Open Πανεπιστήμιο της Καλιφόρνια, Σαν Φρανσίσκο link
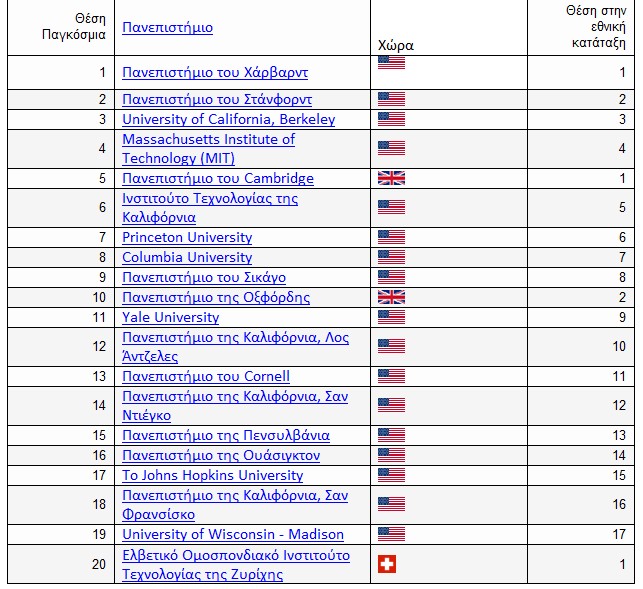This screenshot has height=589, width=643. (235, 505)
